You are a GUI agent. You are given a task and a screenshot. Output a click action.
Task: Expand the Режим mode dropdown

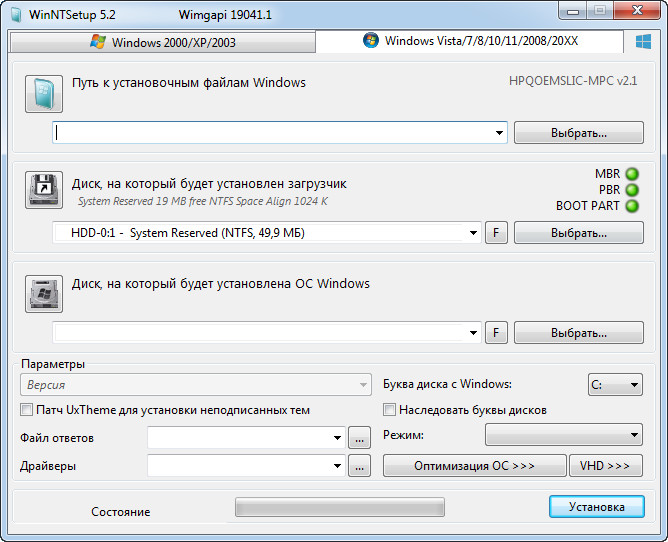(564, 435)
